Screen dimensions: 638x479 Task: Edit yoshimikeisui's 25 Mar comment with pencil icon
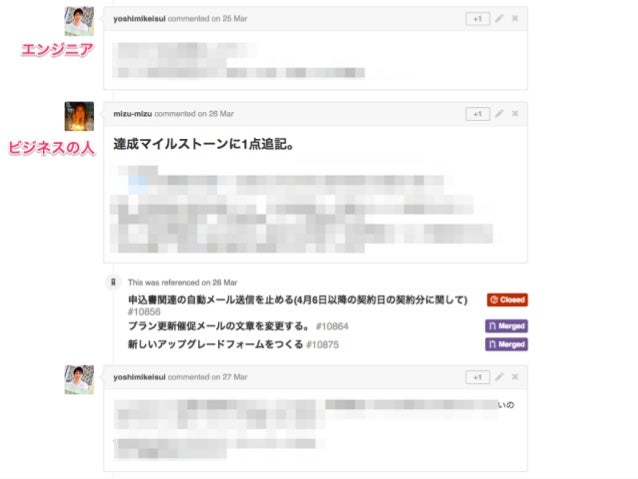point(499,18)
